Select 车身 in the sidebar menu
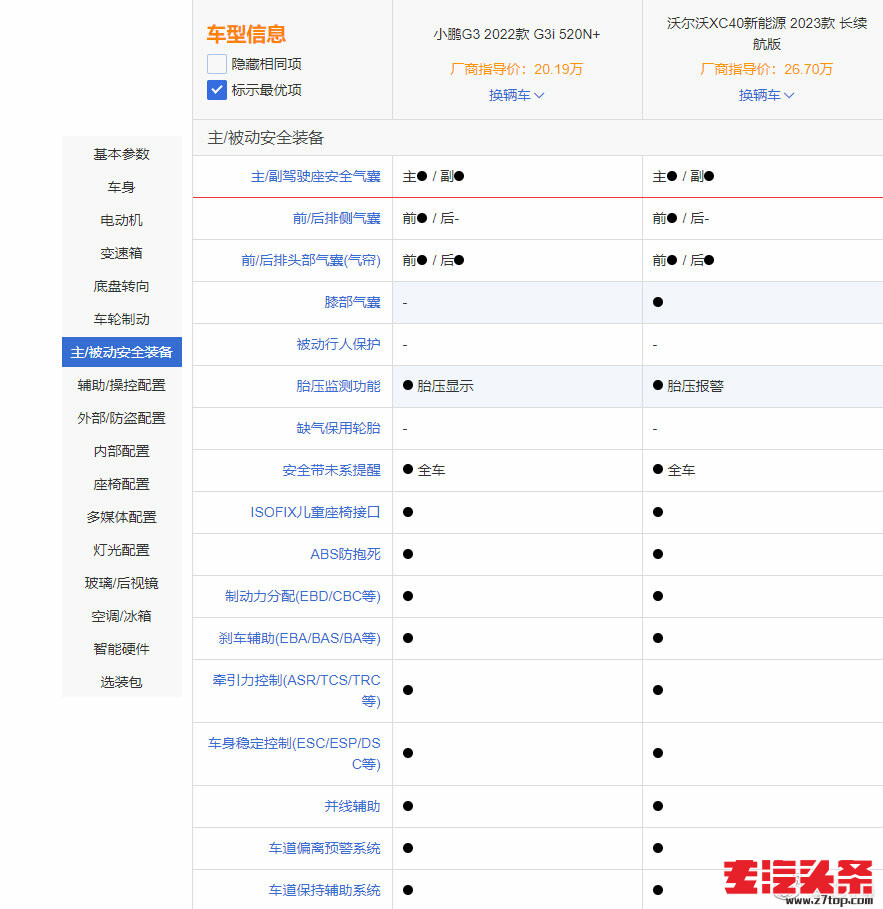Screen dimensions: 883x909 pos(122,187)
